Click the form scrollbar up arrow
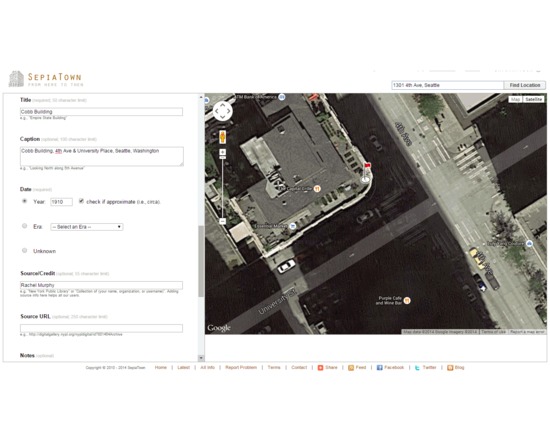The image size is (550, 440). coord(201,97)
